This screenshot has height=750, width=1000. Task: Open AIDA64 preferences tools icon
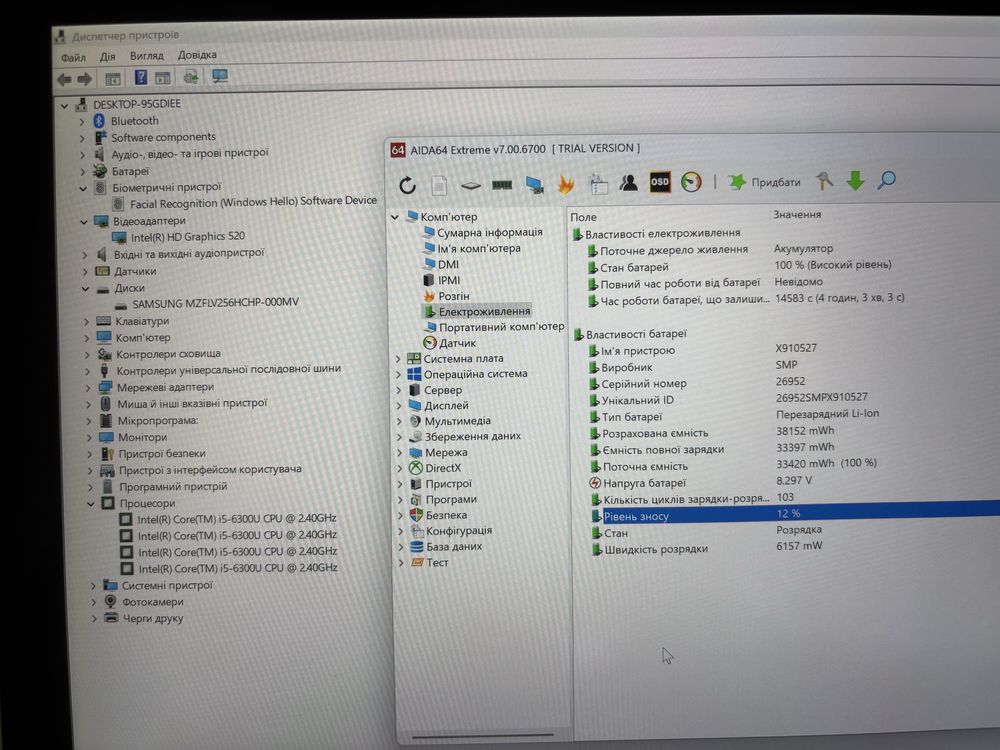824,181
